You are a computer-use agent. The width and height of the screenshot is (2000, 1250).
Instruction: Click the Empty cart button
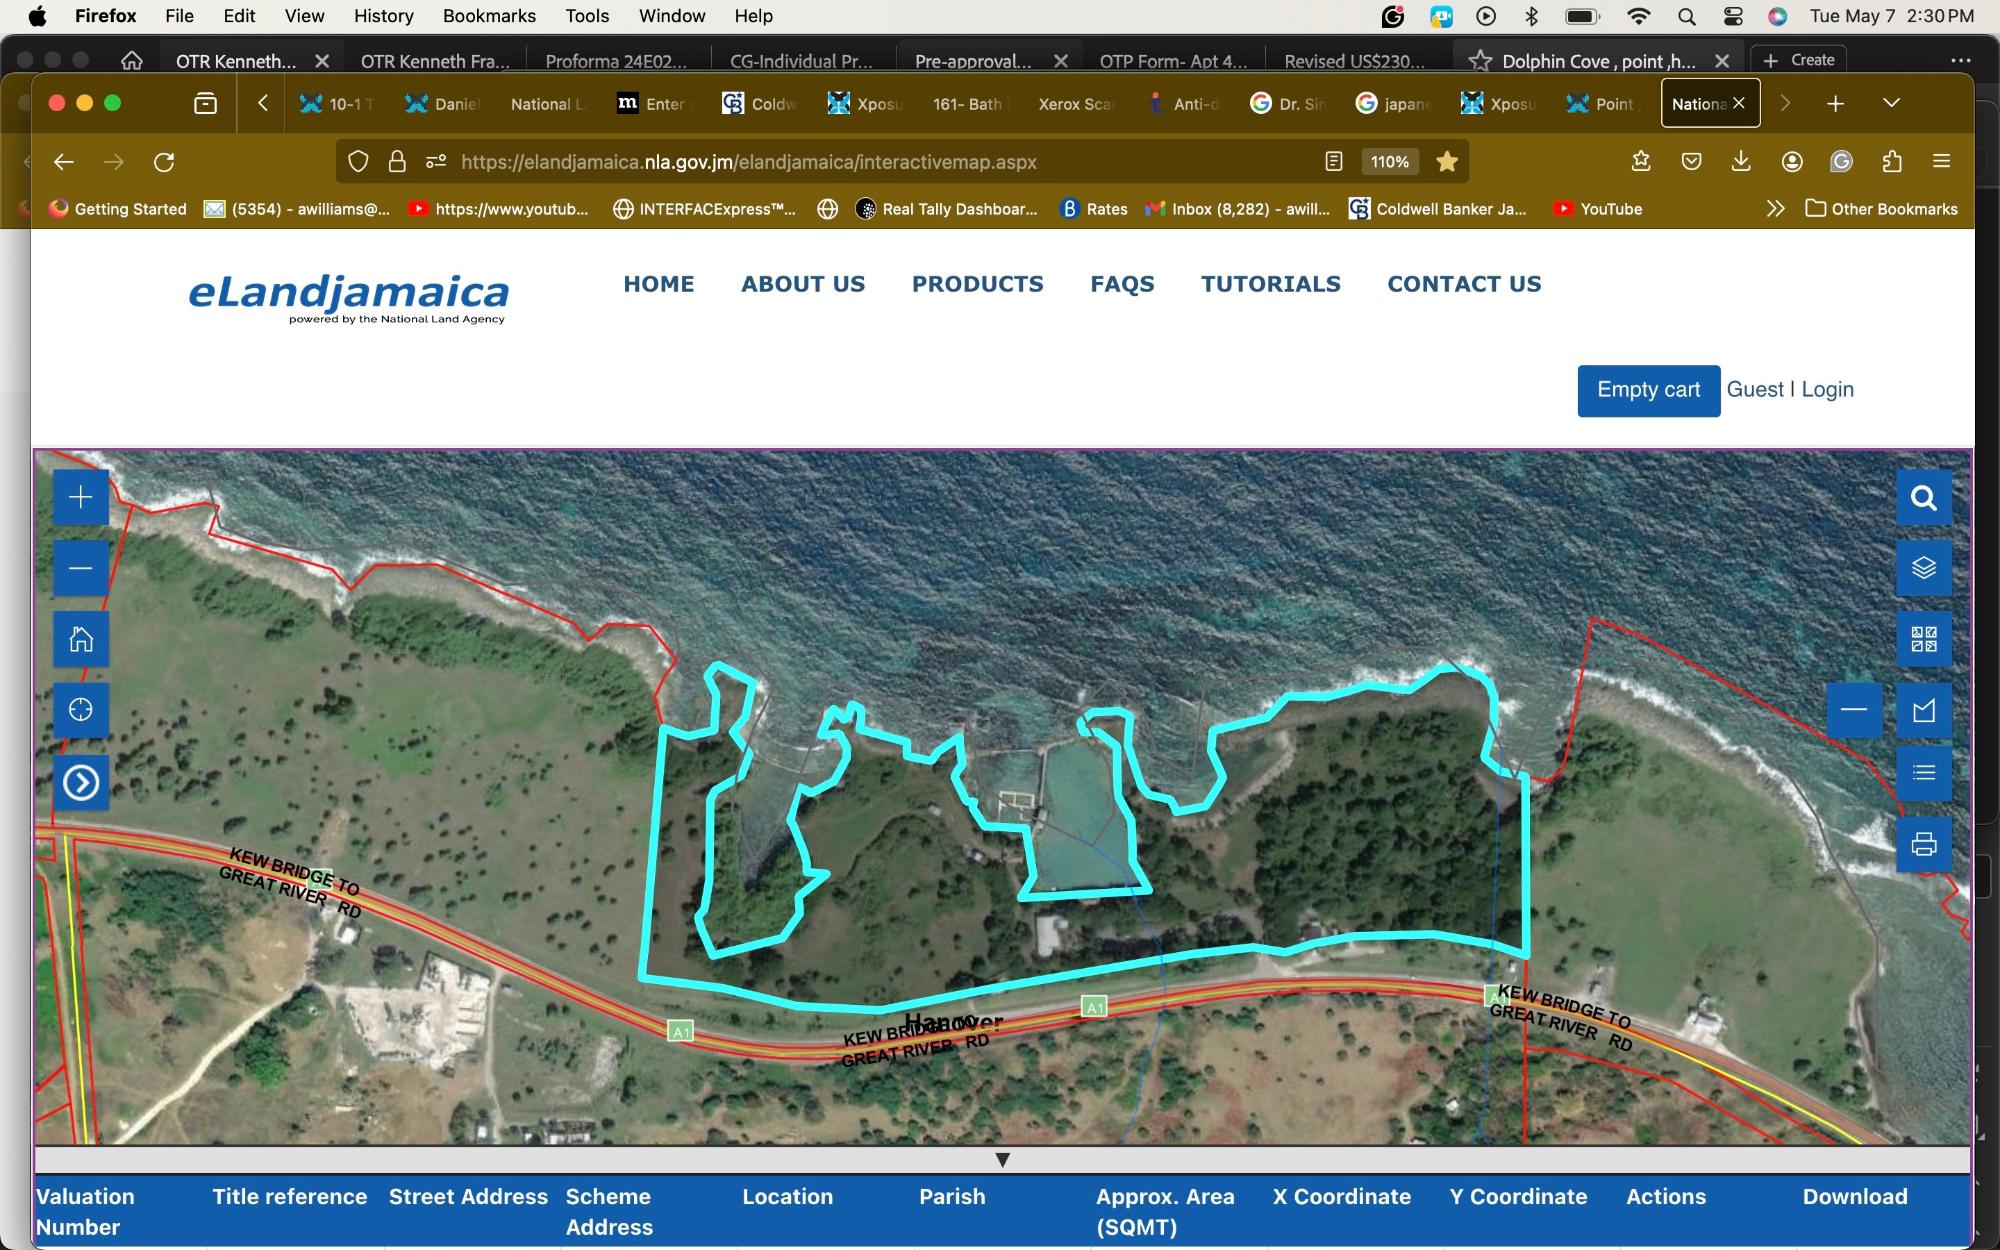(1648, 390)
